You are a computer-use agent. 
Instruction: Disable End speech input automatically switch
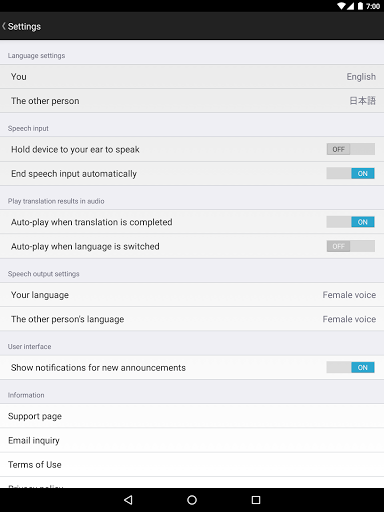coord(351,173)
